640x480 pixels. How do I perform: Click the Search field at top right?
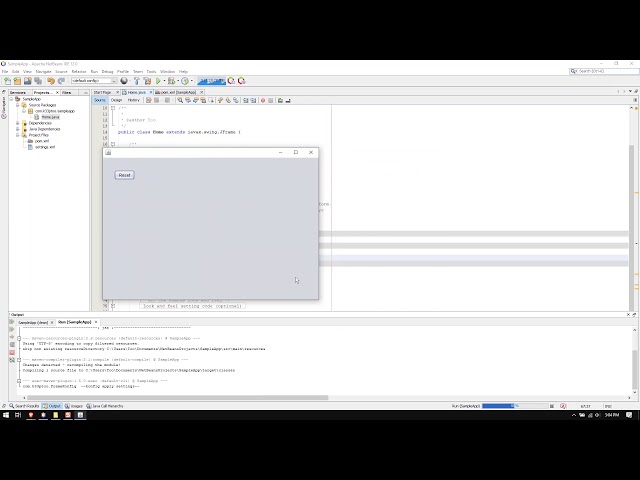pyautogui.click(x=604, y=71)
